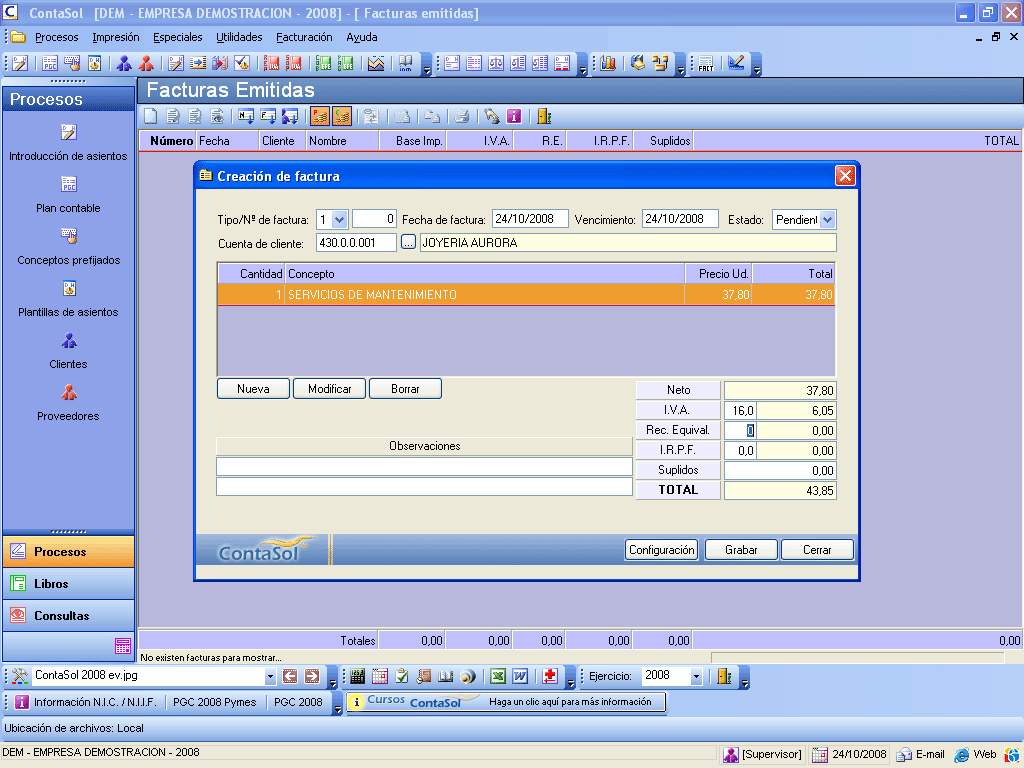Select the SERVICIOS DE MANTENIMIENTO invoice line
The height and width of the screenshot is (768, 1024).
click(x=526, y=295)
